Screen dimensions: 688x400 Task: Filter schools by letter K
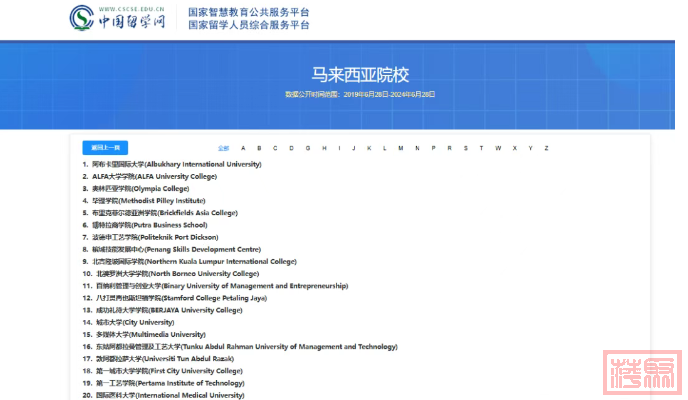tap(369, 148)
